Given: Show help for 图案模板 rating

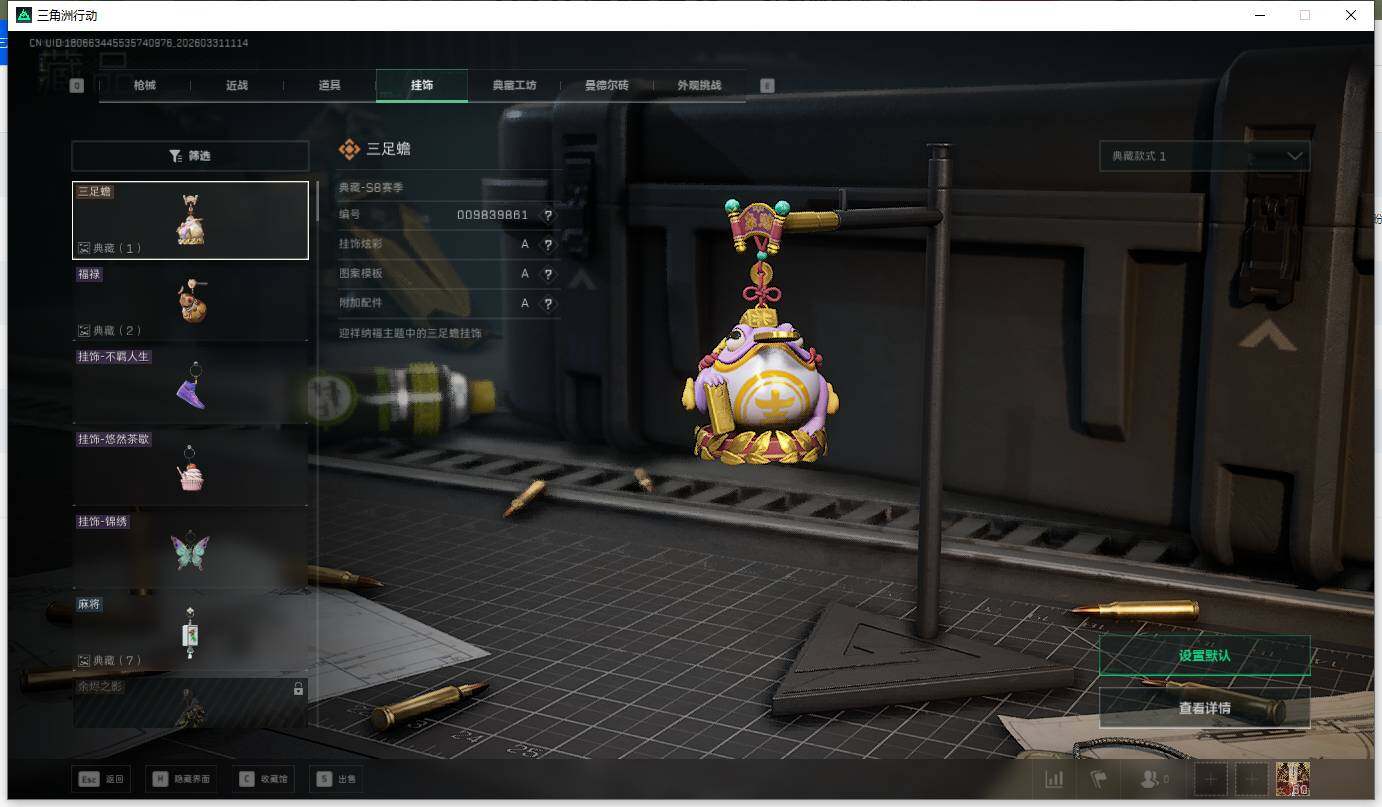Looking at the screenshot, I should tap(548, 274).
